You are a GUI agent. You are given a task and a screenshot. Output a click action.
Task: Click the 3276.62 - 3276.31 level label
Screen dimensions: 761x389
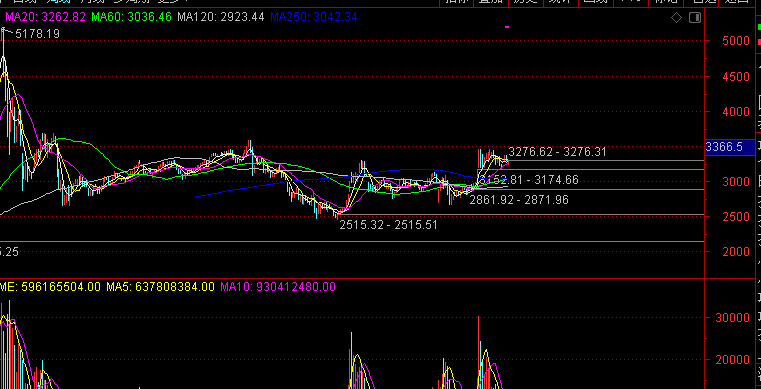point(558,152)
